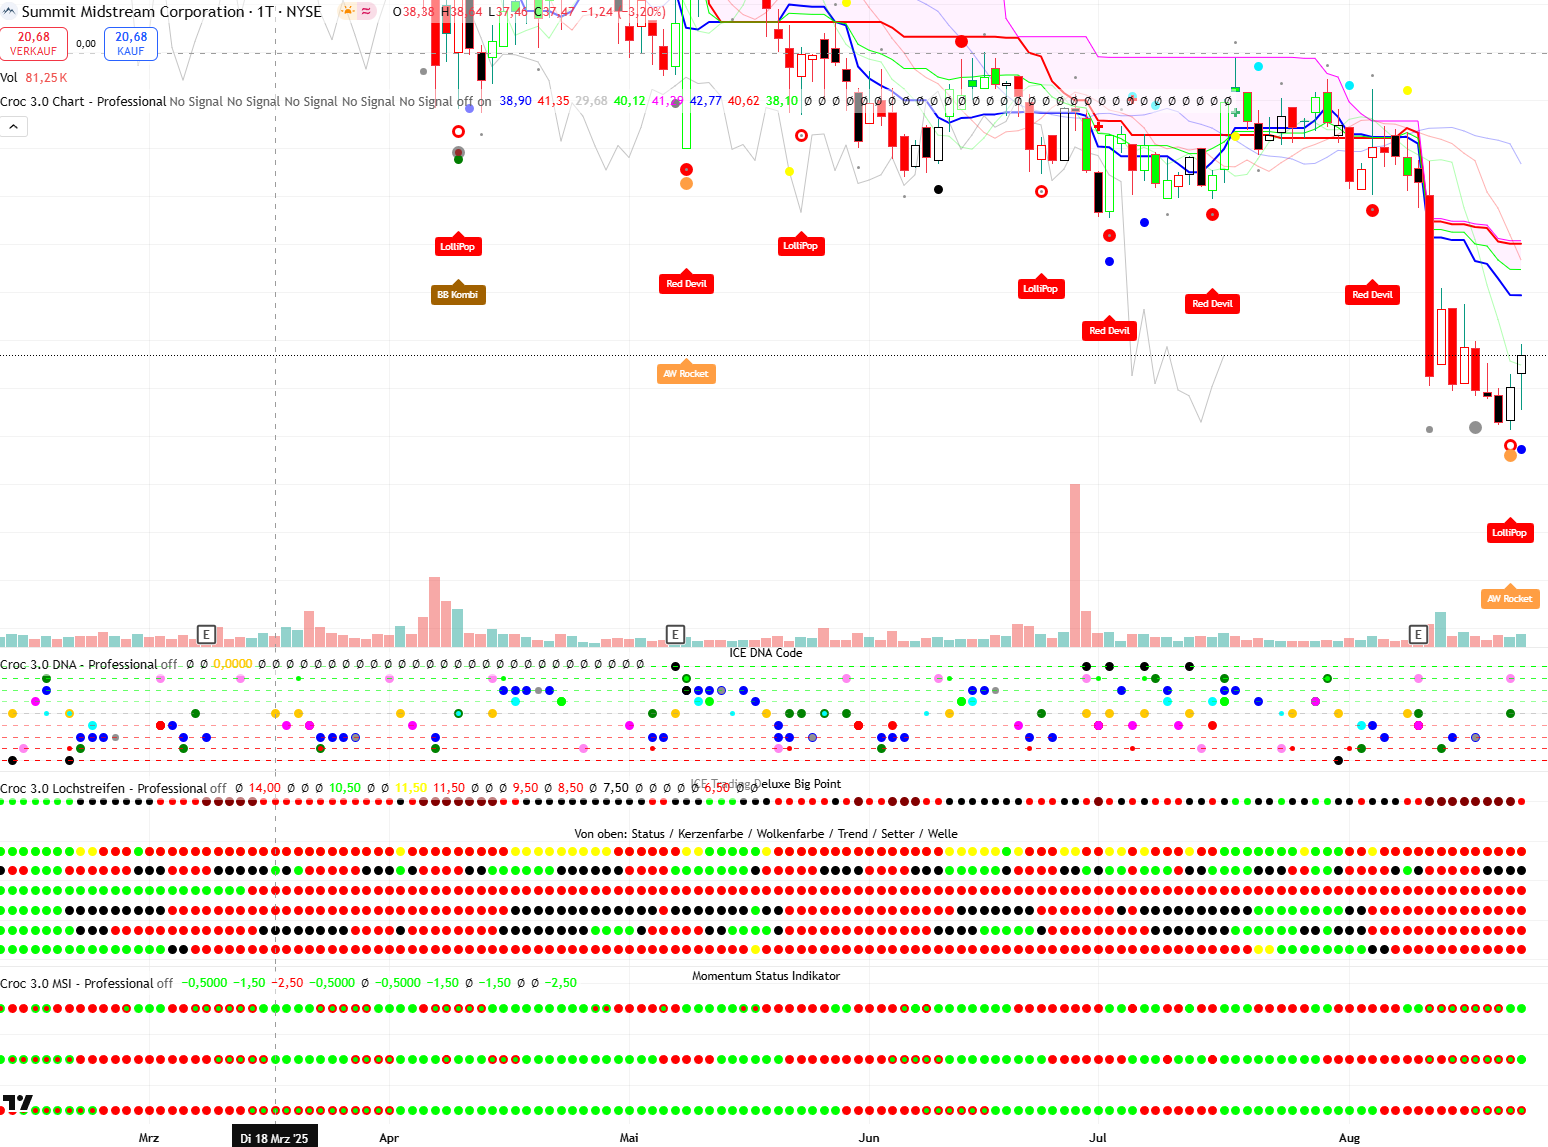Select the Croc 3.0 Chart - Professional legend
The height and width of the screenshot is (1147, 1548).
[83, 102]
